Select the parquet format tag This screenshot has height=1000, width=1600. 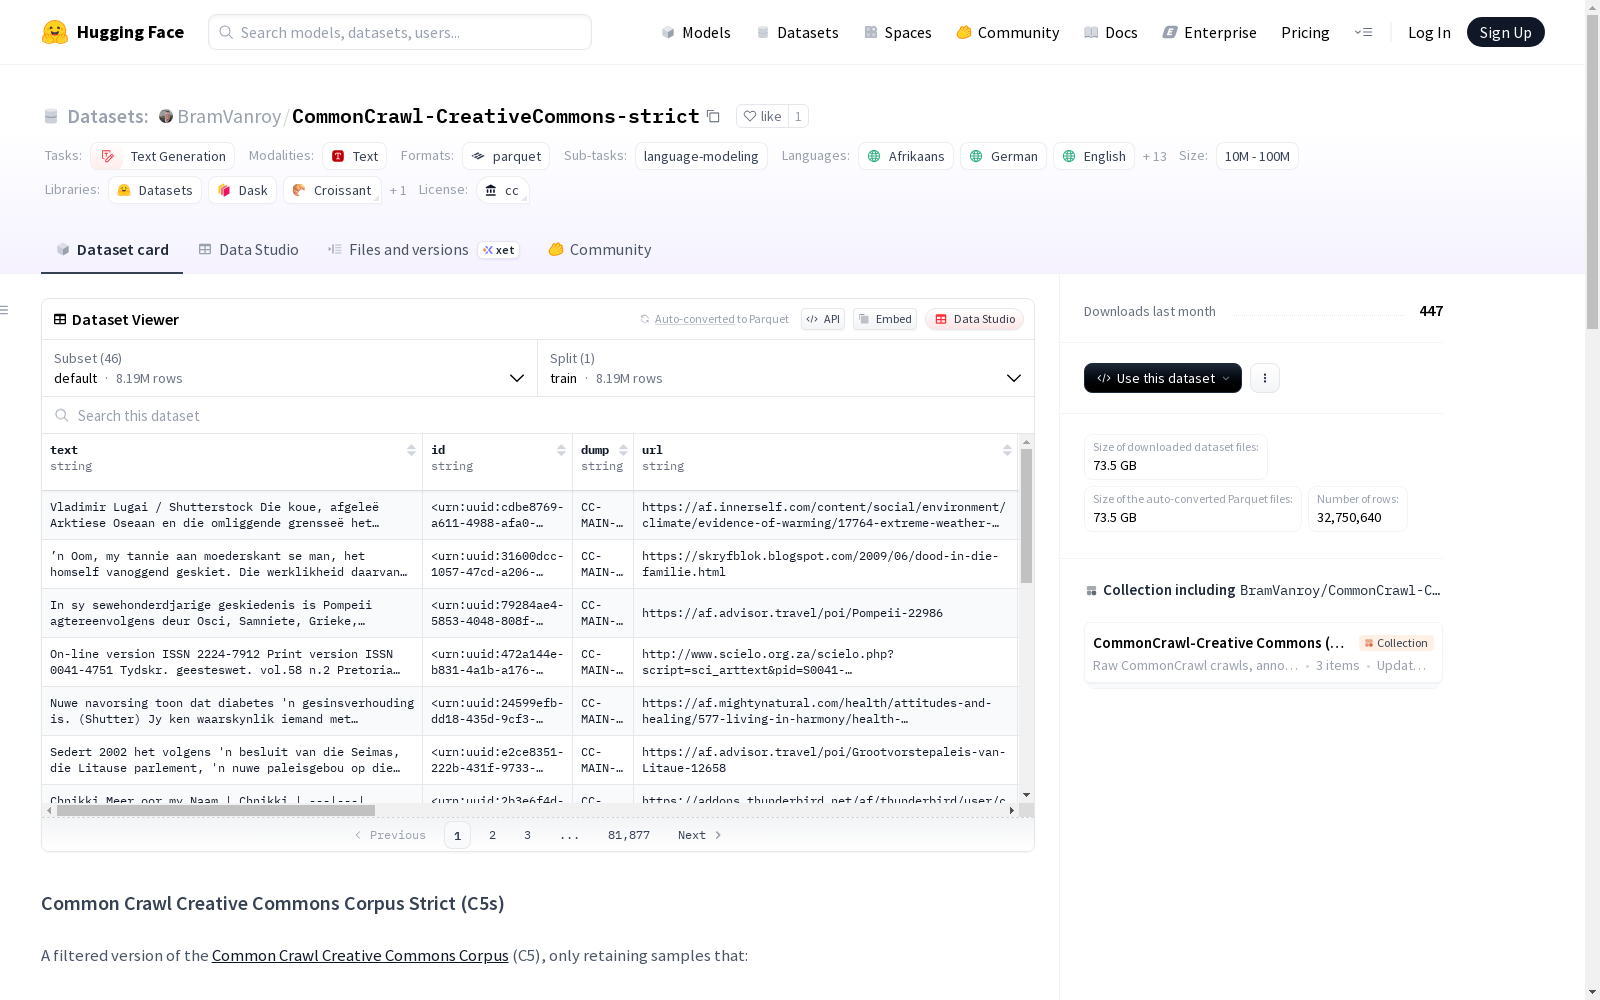[x=506, y=156]
